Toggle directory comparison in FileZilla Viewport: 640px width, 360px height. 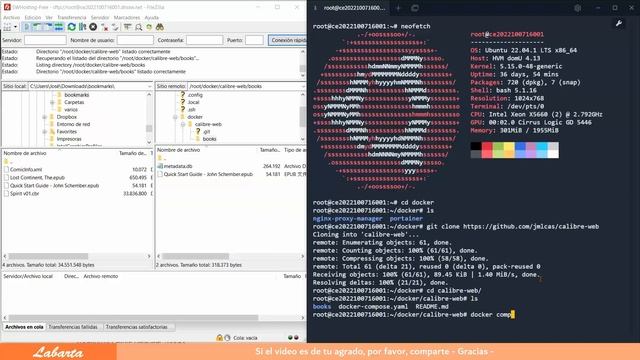tap(138, 27)
